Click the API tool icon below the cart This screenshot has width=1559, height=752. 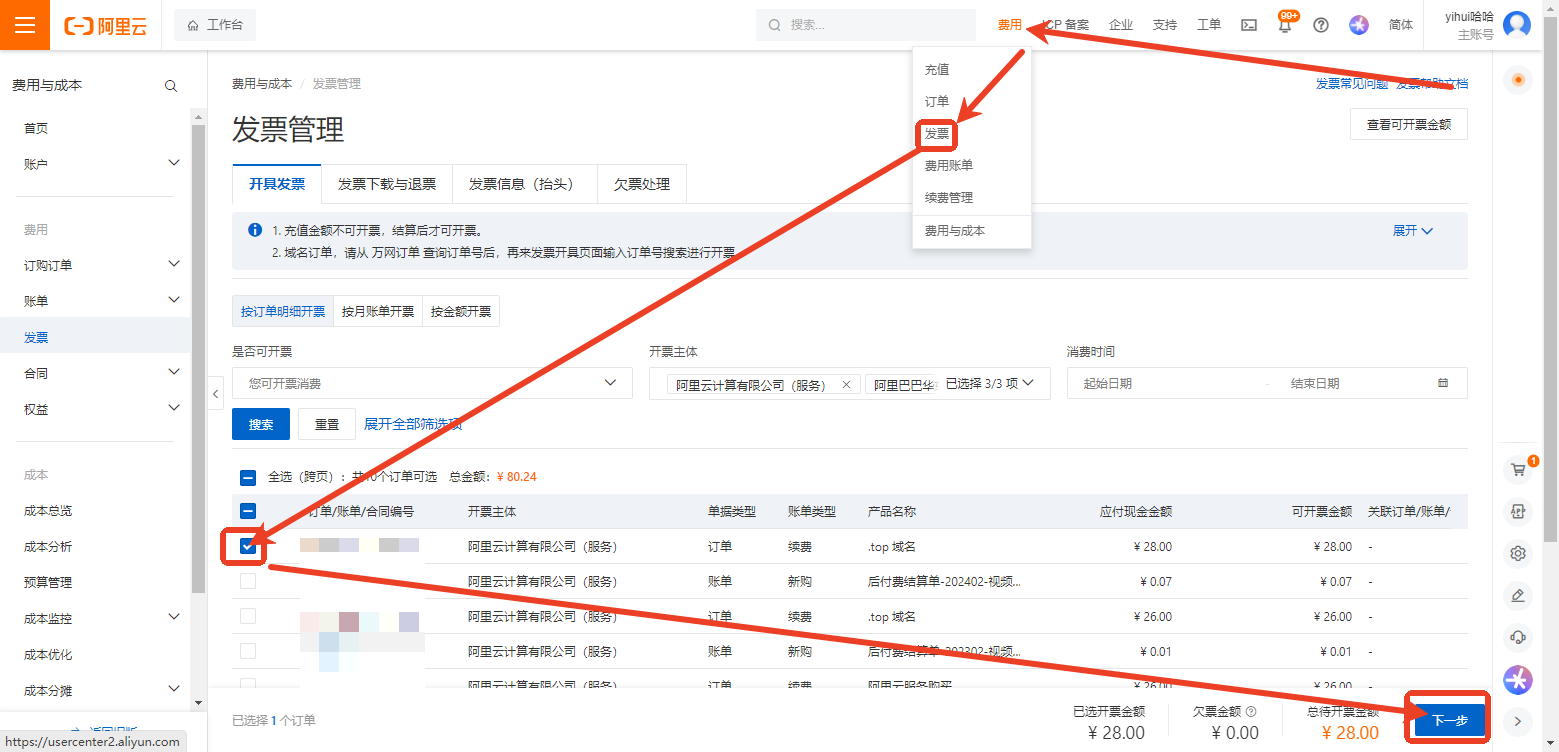(1518, 511)
